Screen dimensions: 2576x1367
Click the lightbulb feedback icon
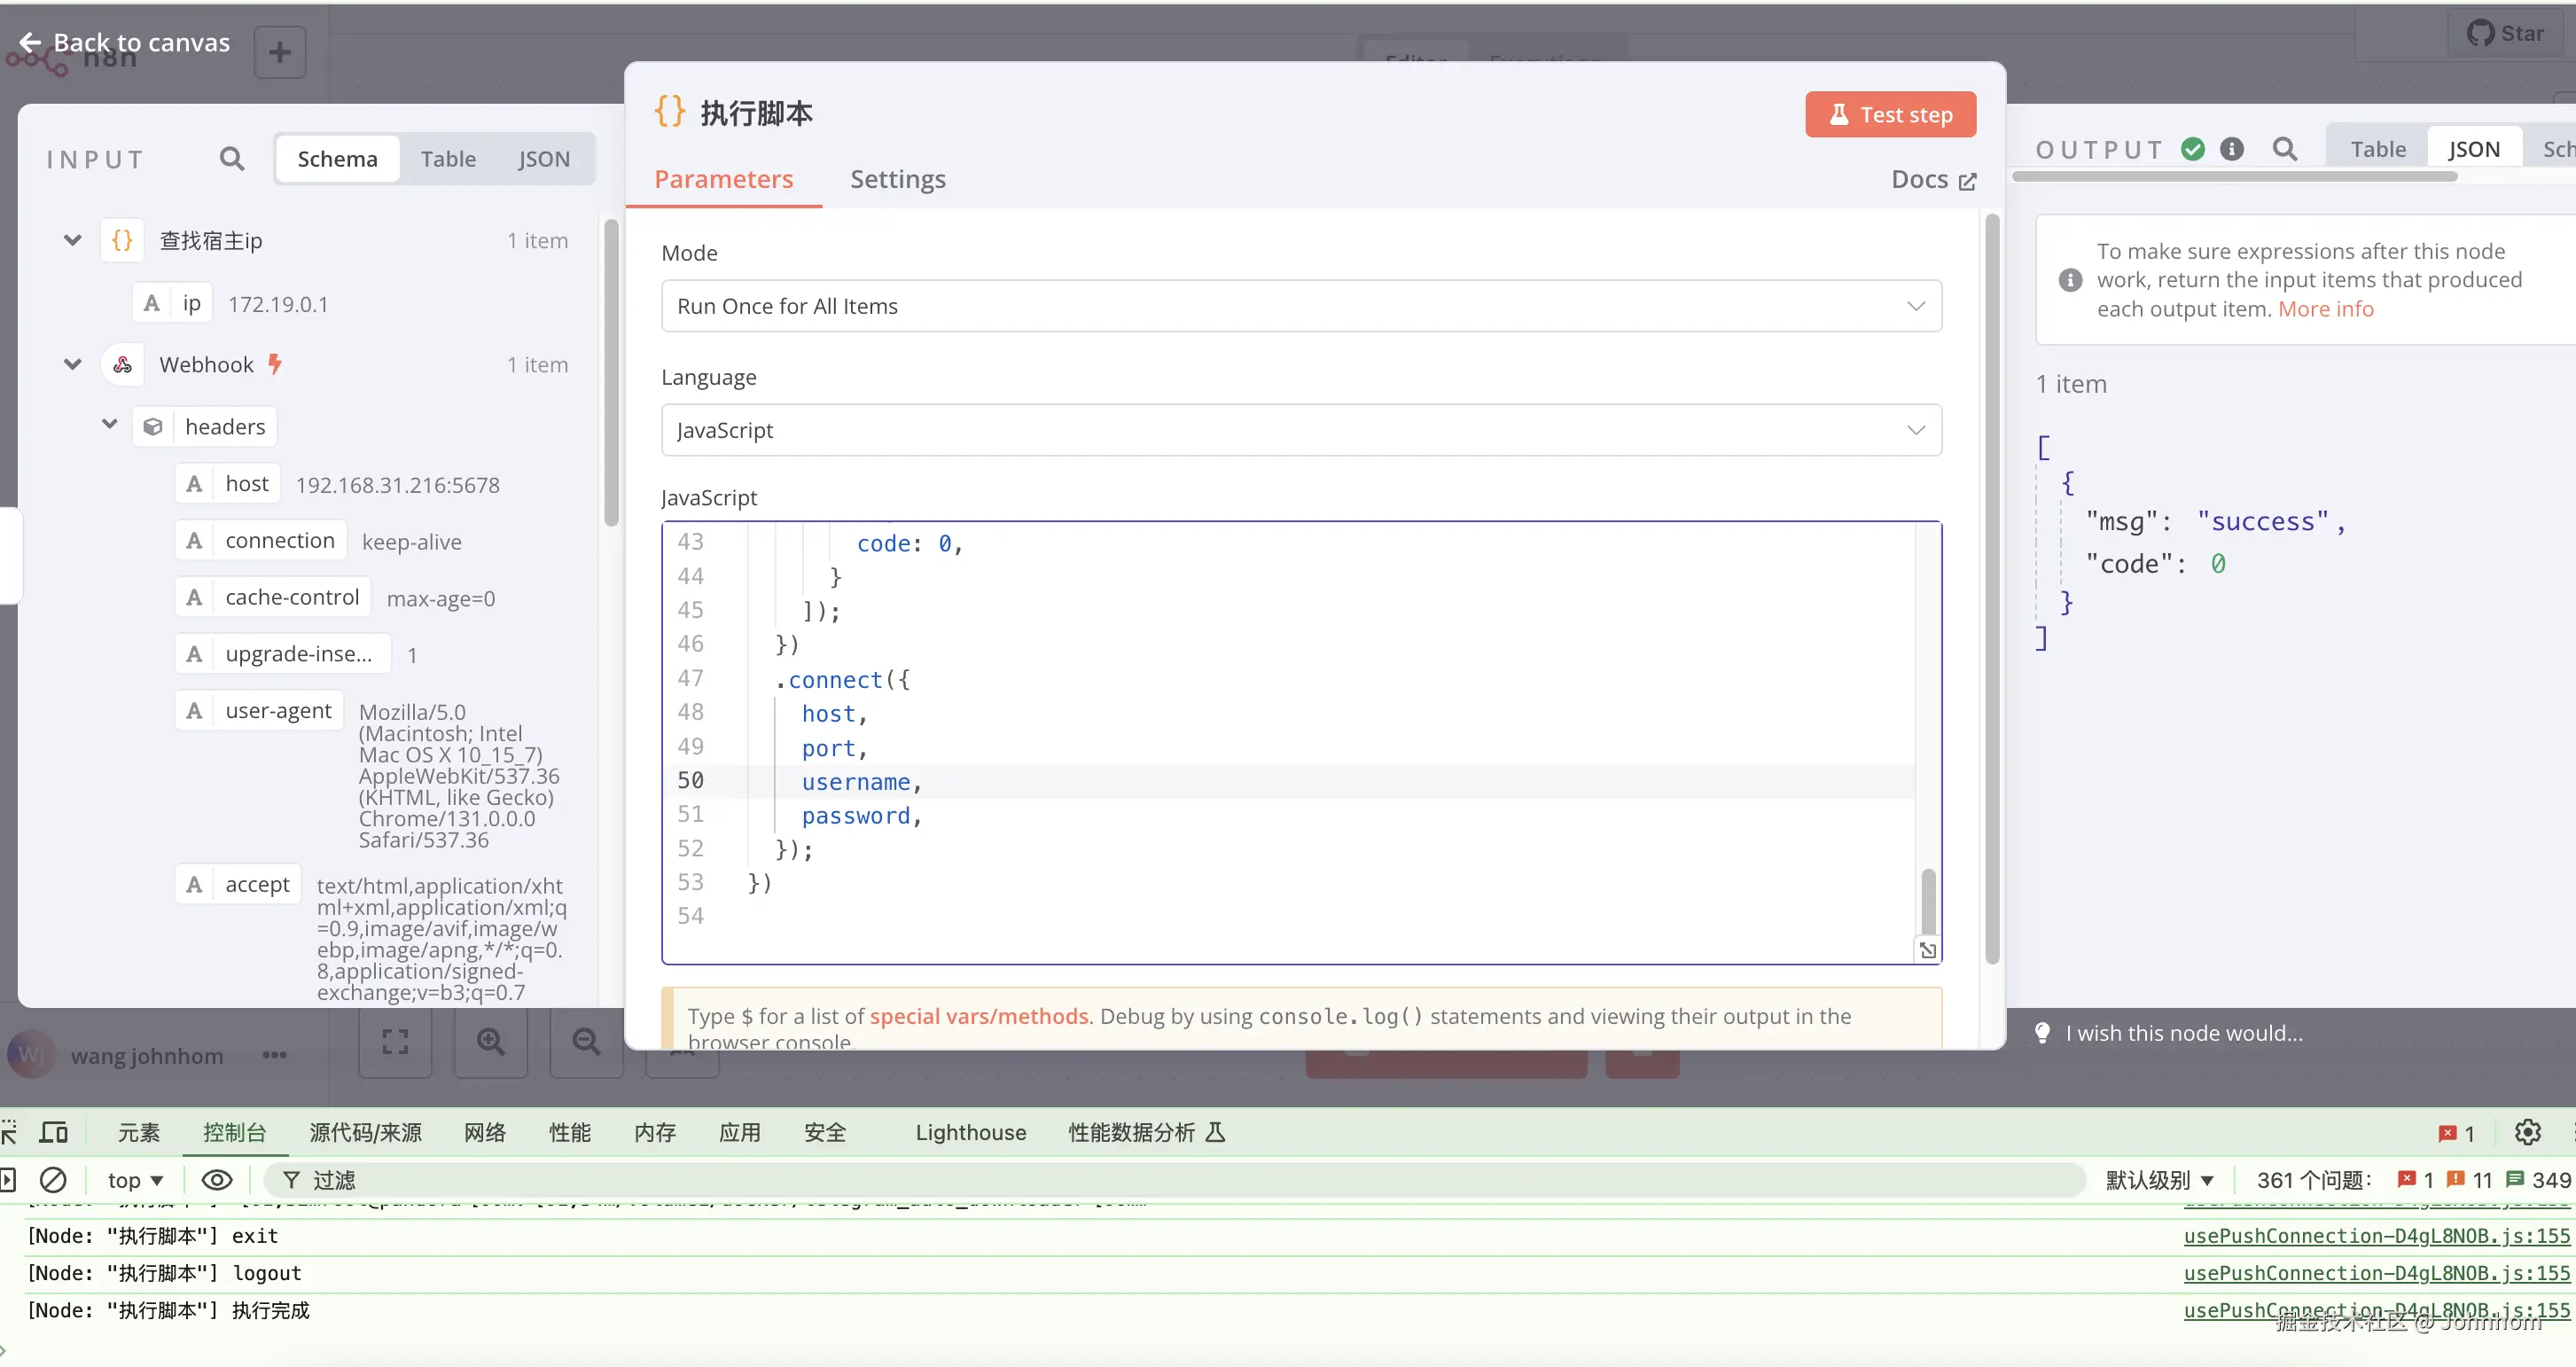click(2042, 1033)
